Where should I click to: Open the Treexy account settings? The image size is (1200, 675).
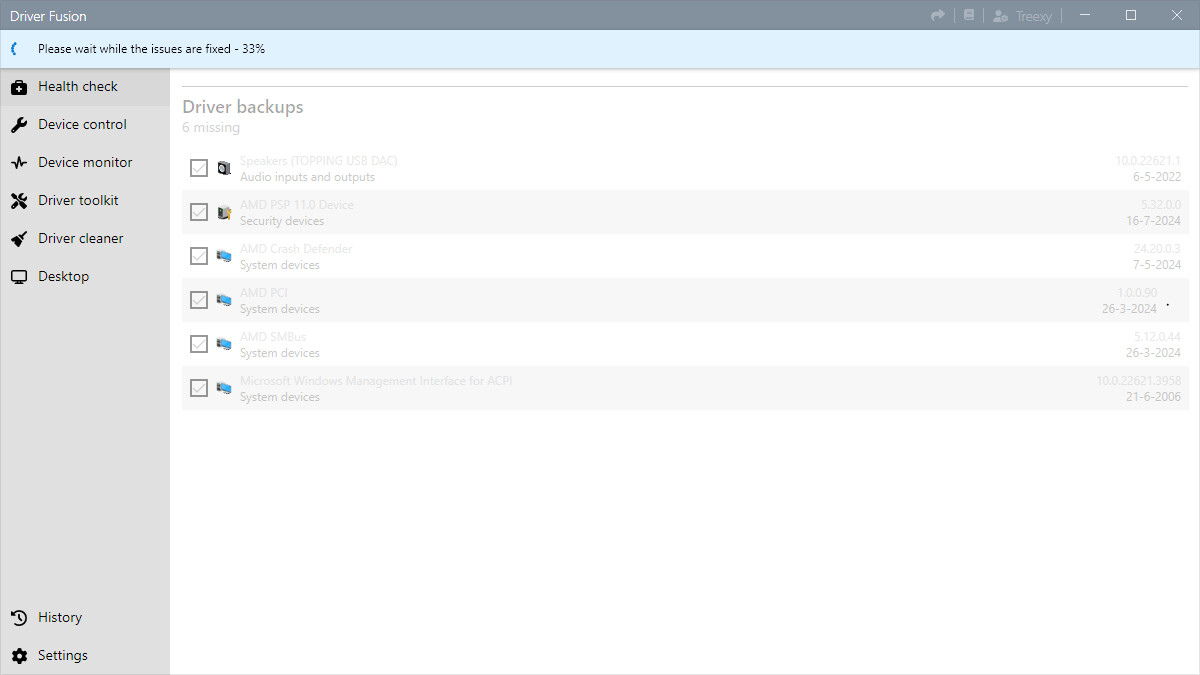(x=1022, y=16)
